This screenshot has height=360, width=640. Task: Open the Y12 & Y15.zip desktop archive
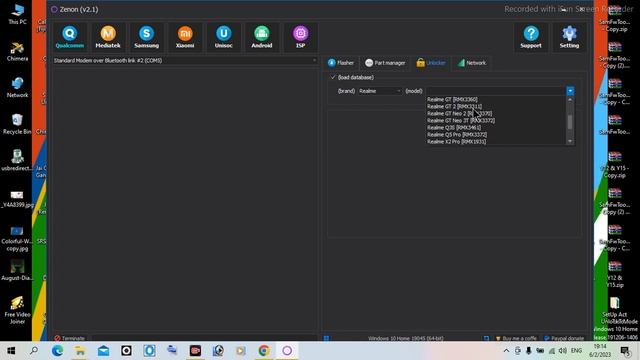[615, 274]
